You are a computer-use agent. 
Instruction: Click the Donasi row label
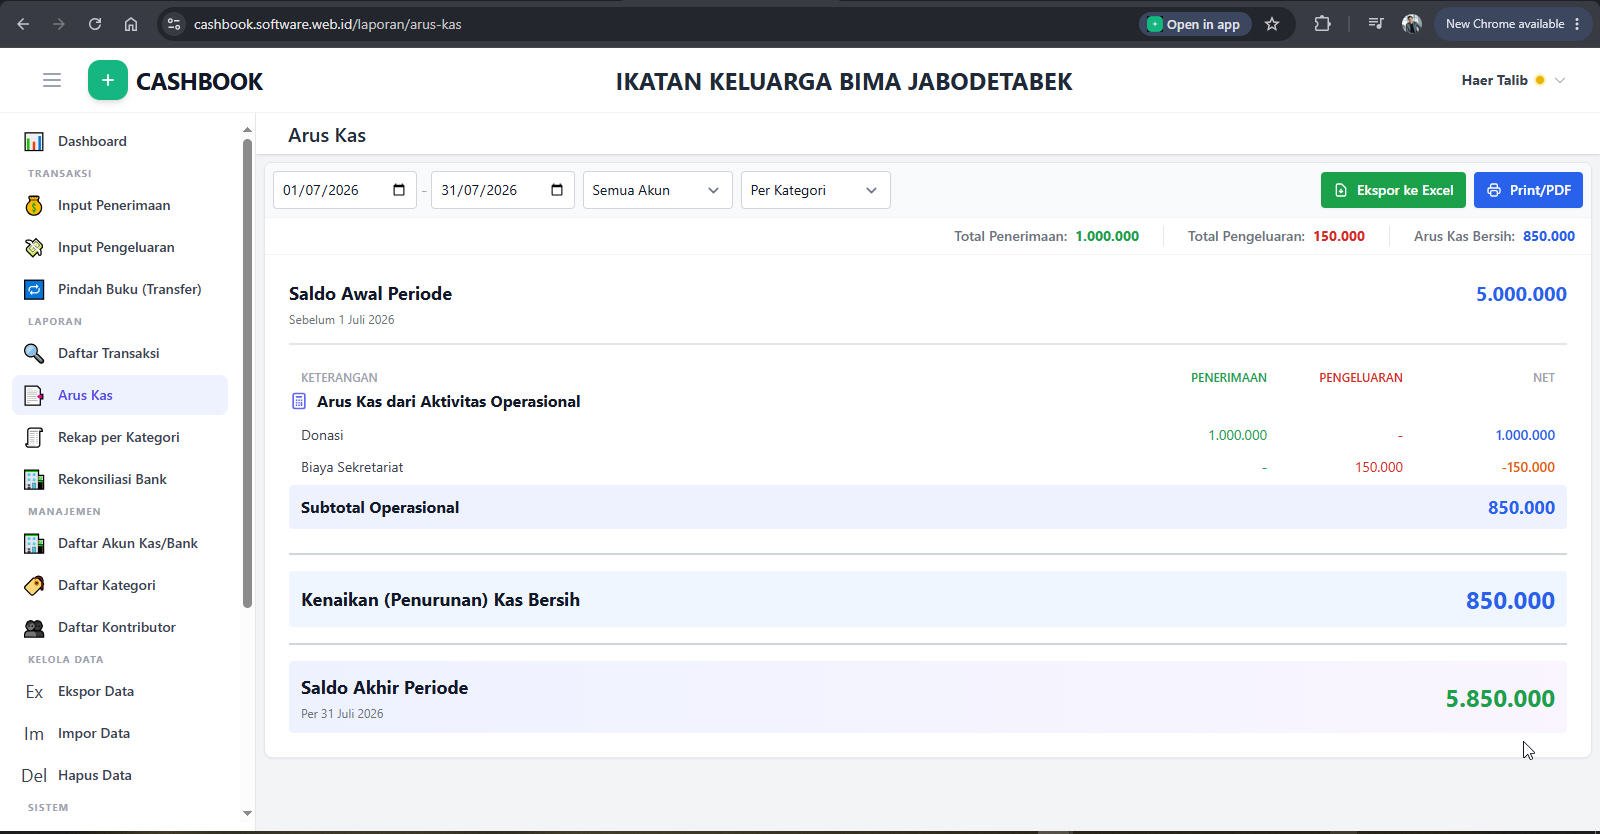(322, 435)
